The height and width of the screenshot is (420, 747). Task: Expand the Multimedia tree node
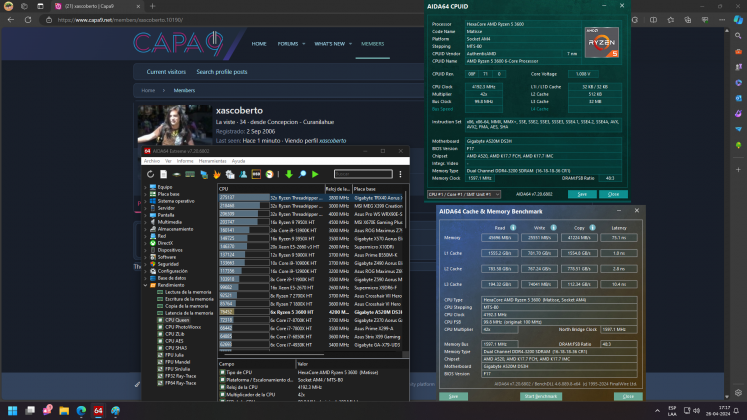146,222
